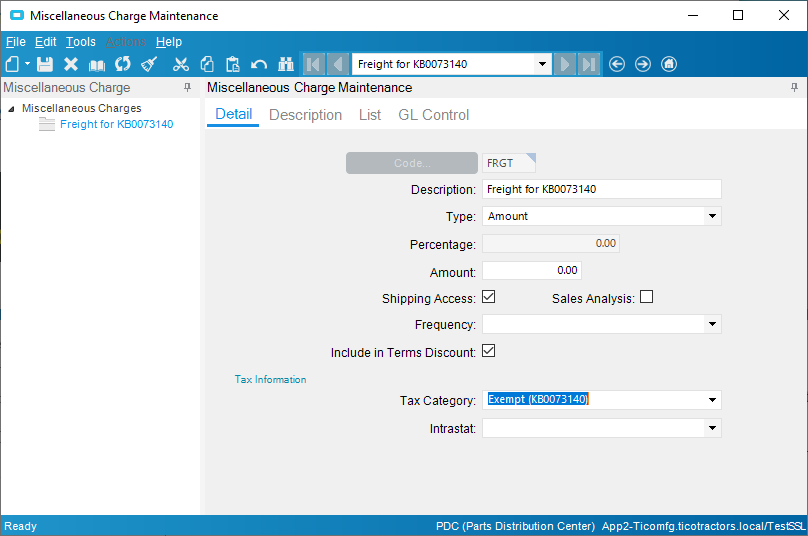Click the Ready status text

21,526
